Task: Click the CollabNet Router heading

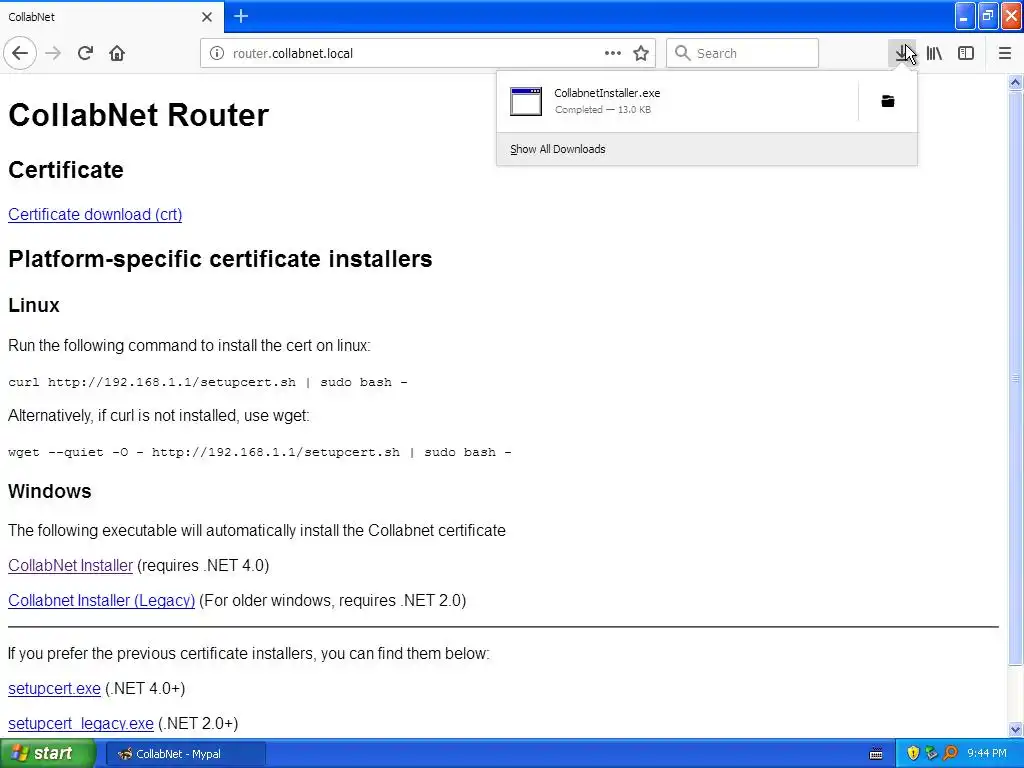Action: pyautogui.click(x=138, y=115)
